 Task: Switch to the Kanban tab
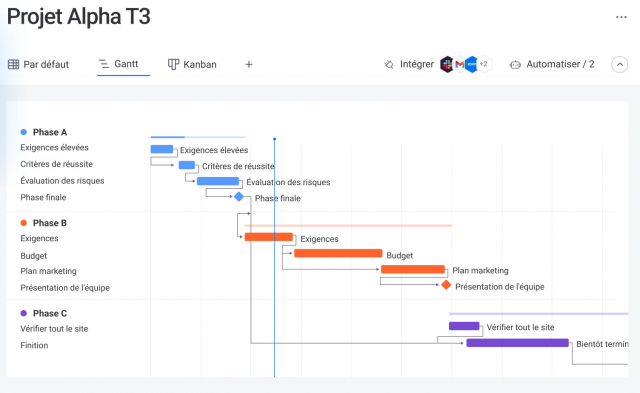(192, 64)
